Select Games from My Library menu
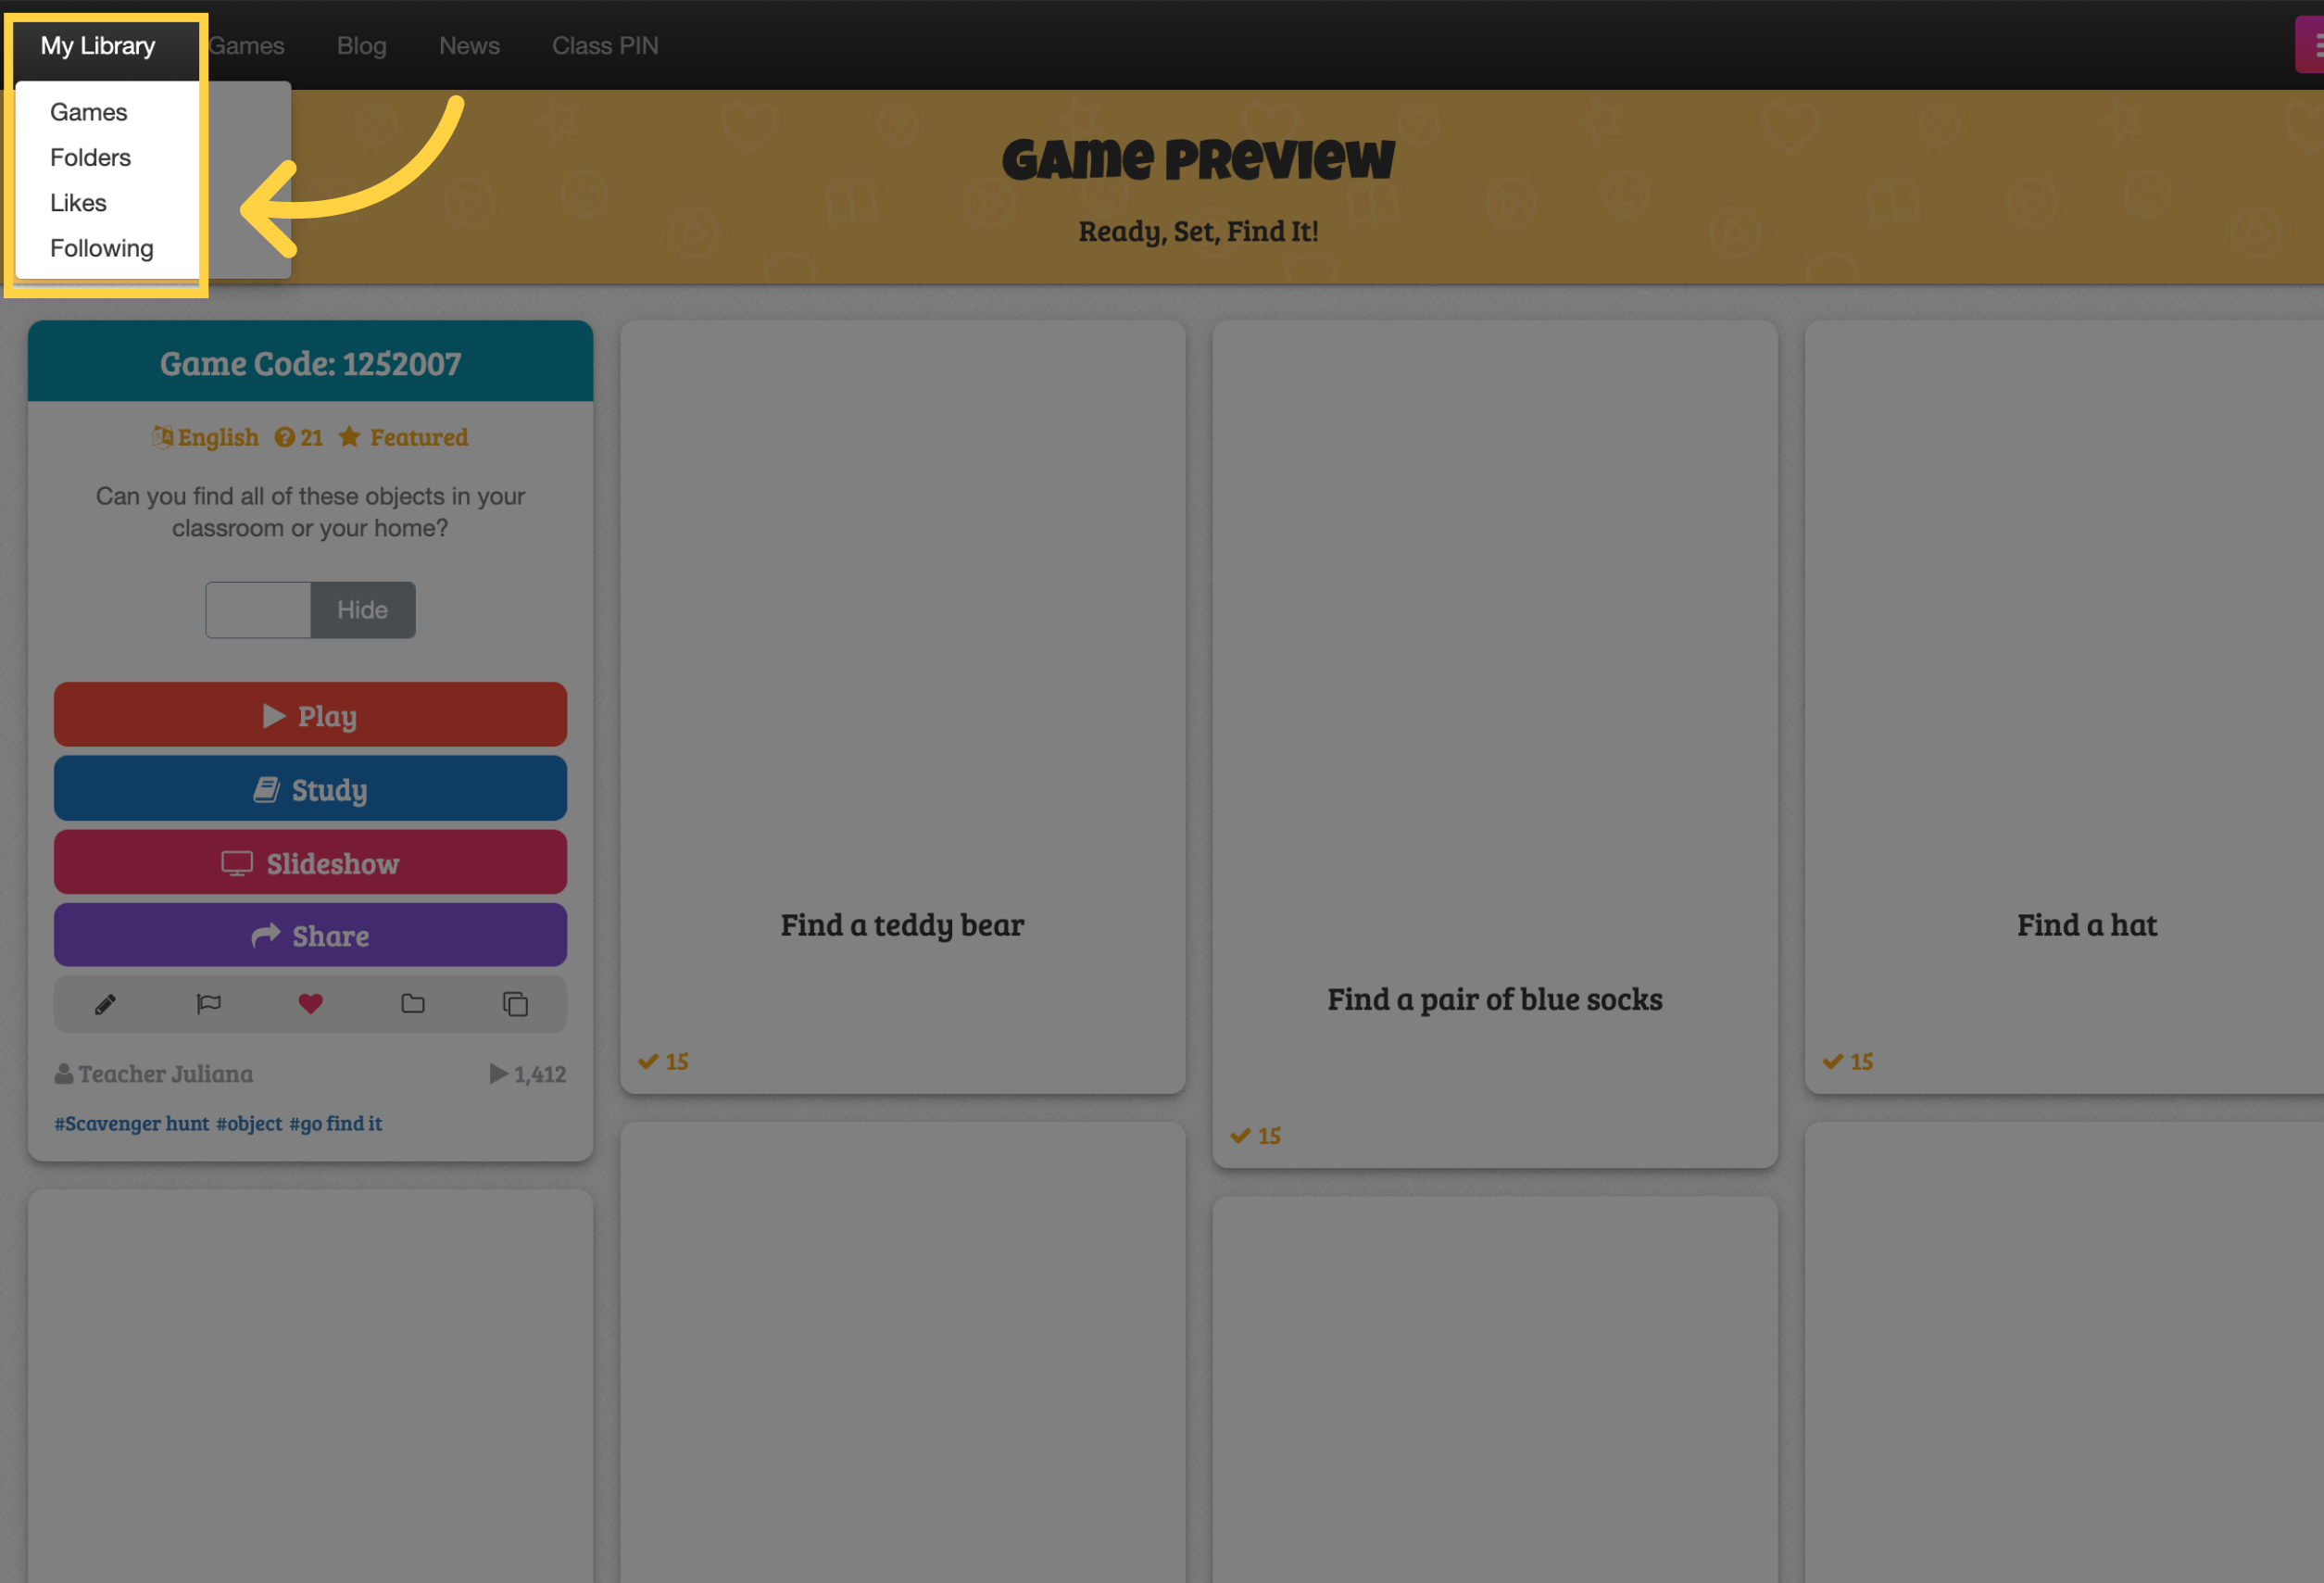Image resolution: width=2324 pixels, height=1583 pixels. click(88, 109)
